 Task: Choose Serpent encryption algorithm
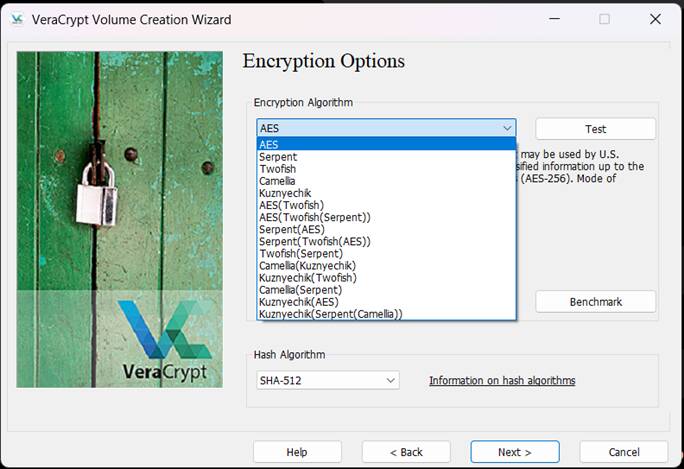coord(386,157)
